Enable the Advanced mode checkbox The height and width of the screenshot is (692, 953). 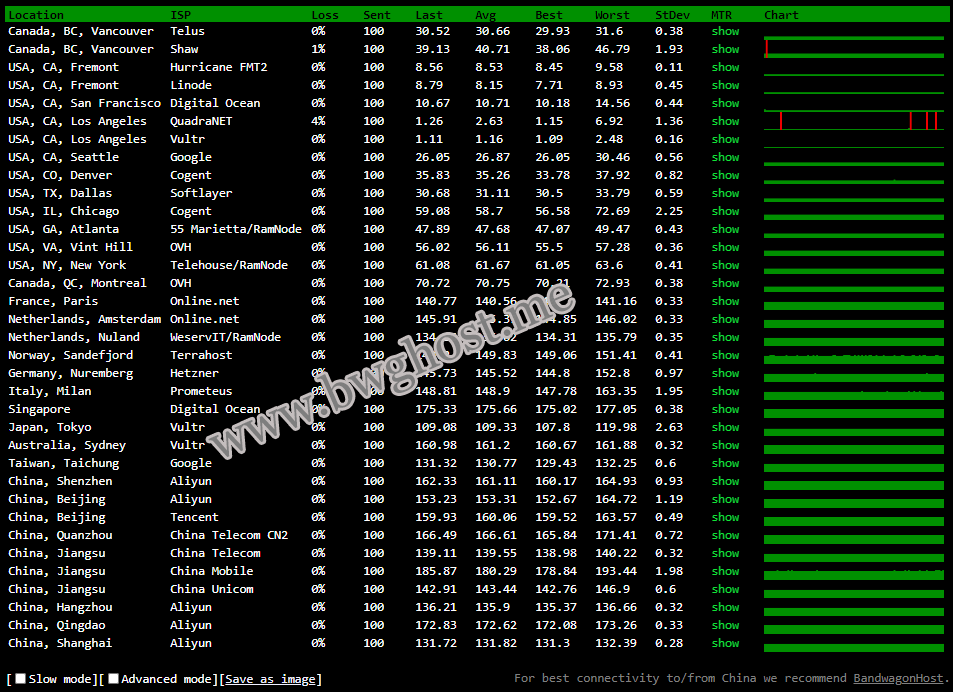113,679
